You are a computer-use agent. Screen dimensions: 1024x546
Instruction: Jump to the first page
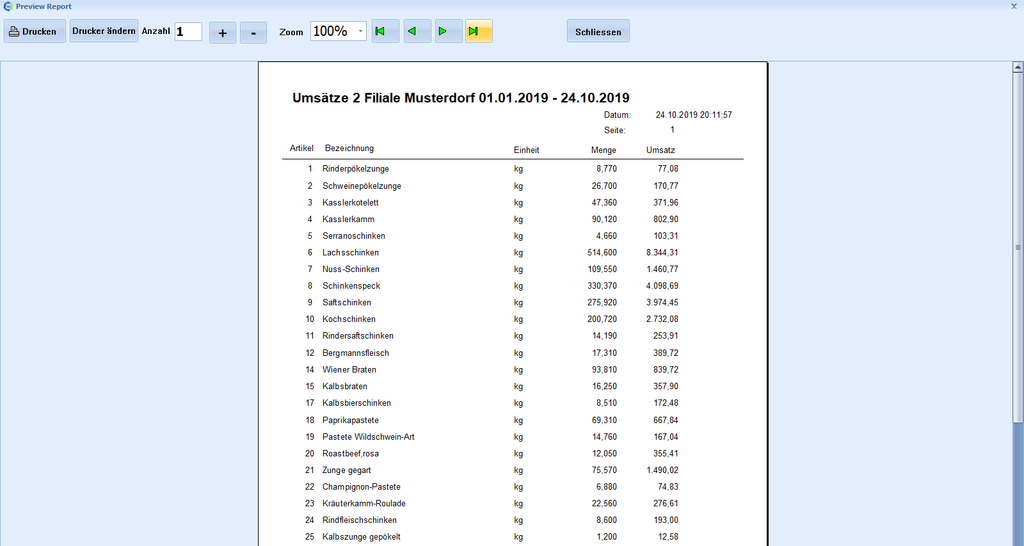[385, 31]
